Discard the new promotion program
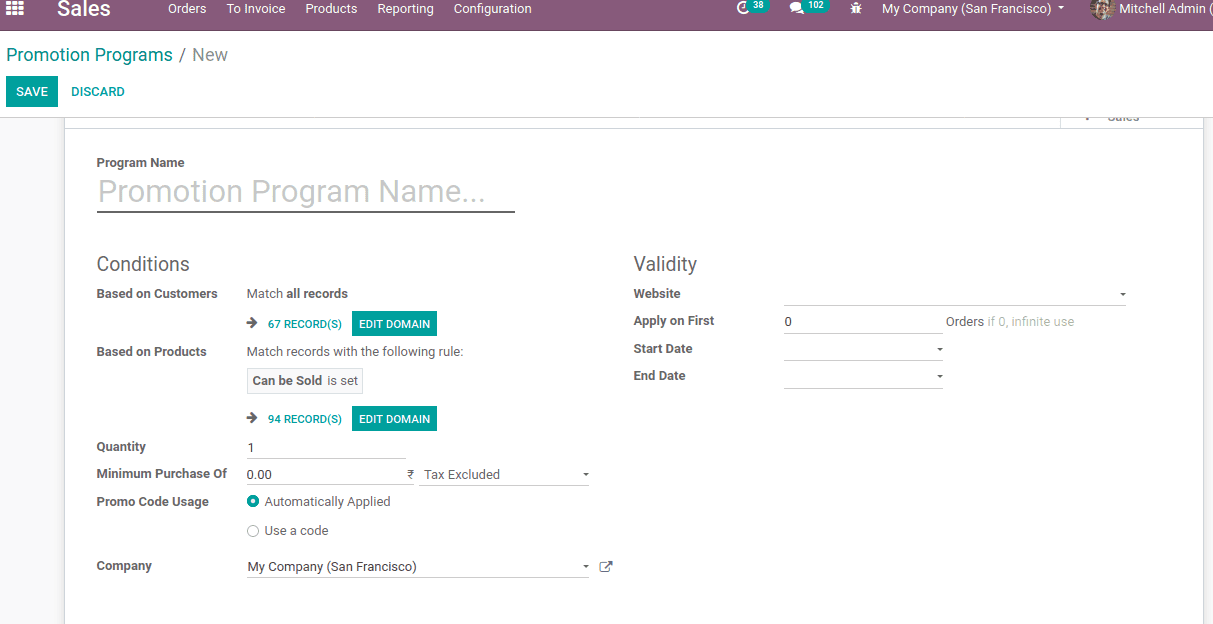 (98, 91)
